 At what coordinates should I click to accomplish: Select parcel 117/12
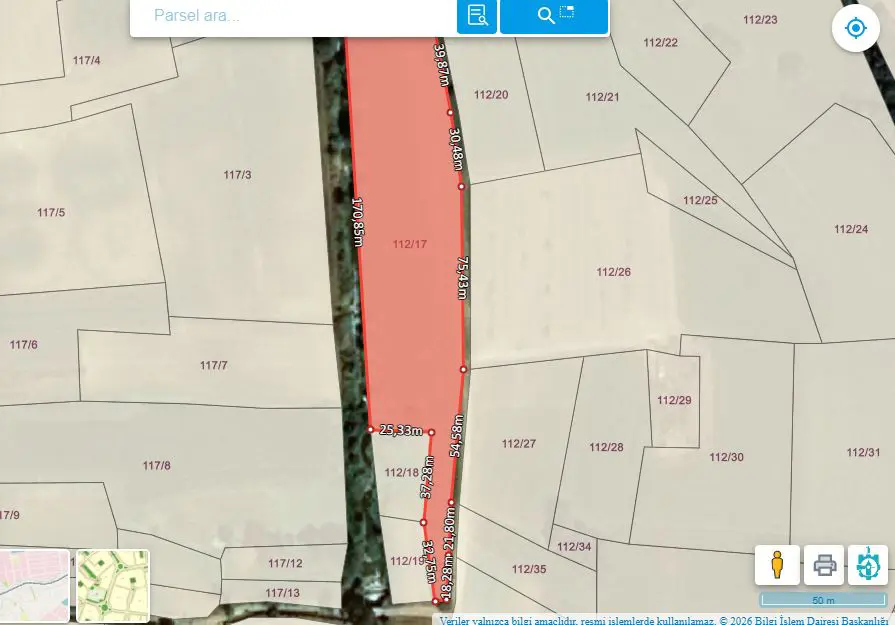coord(285,563)
